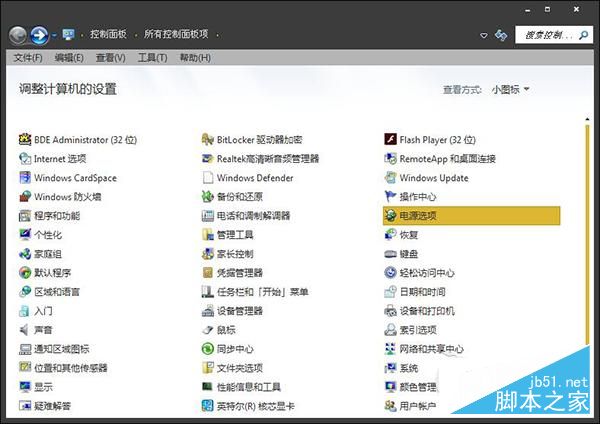
Task: Open the 恢复 link
Action: (409, 235)
